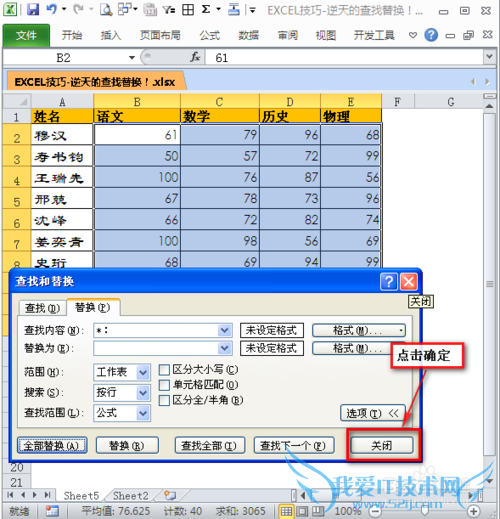Open the 插入 ribbon tab
The height and width of the screenshot is (519, 500).
(111, 35)
